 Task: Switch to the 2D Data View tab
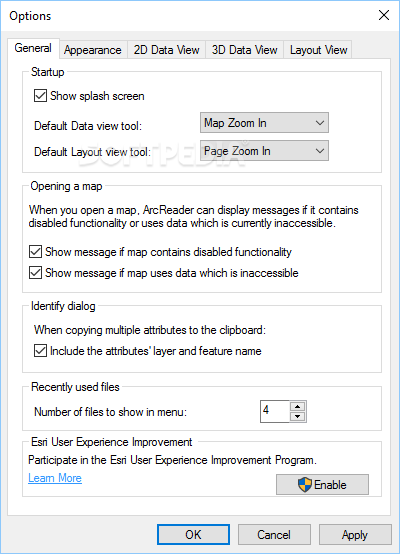click(166, 50)
